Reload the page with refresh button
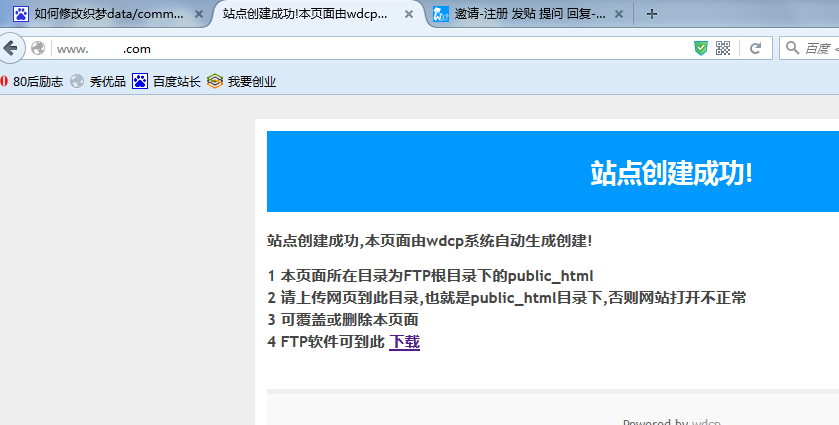The width and height of the screenshot is (839, 425). (756, 48)
